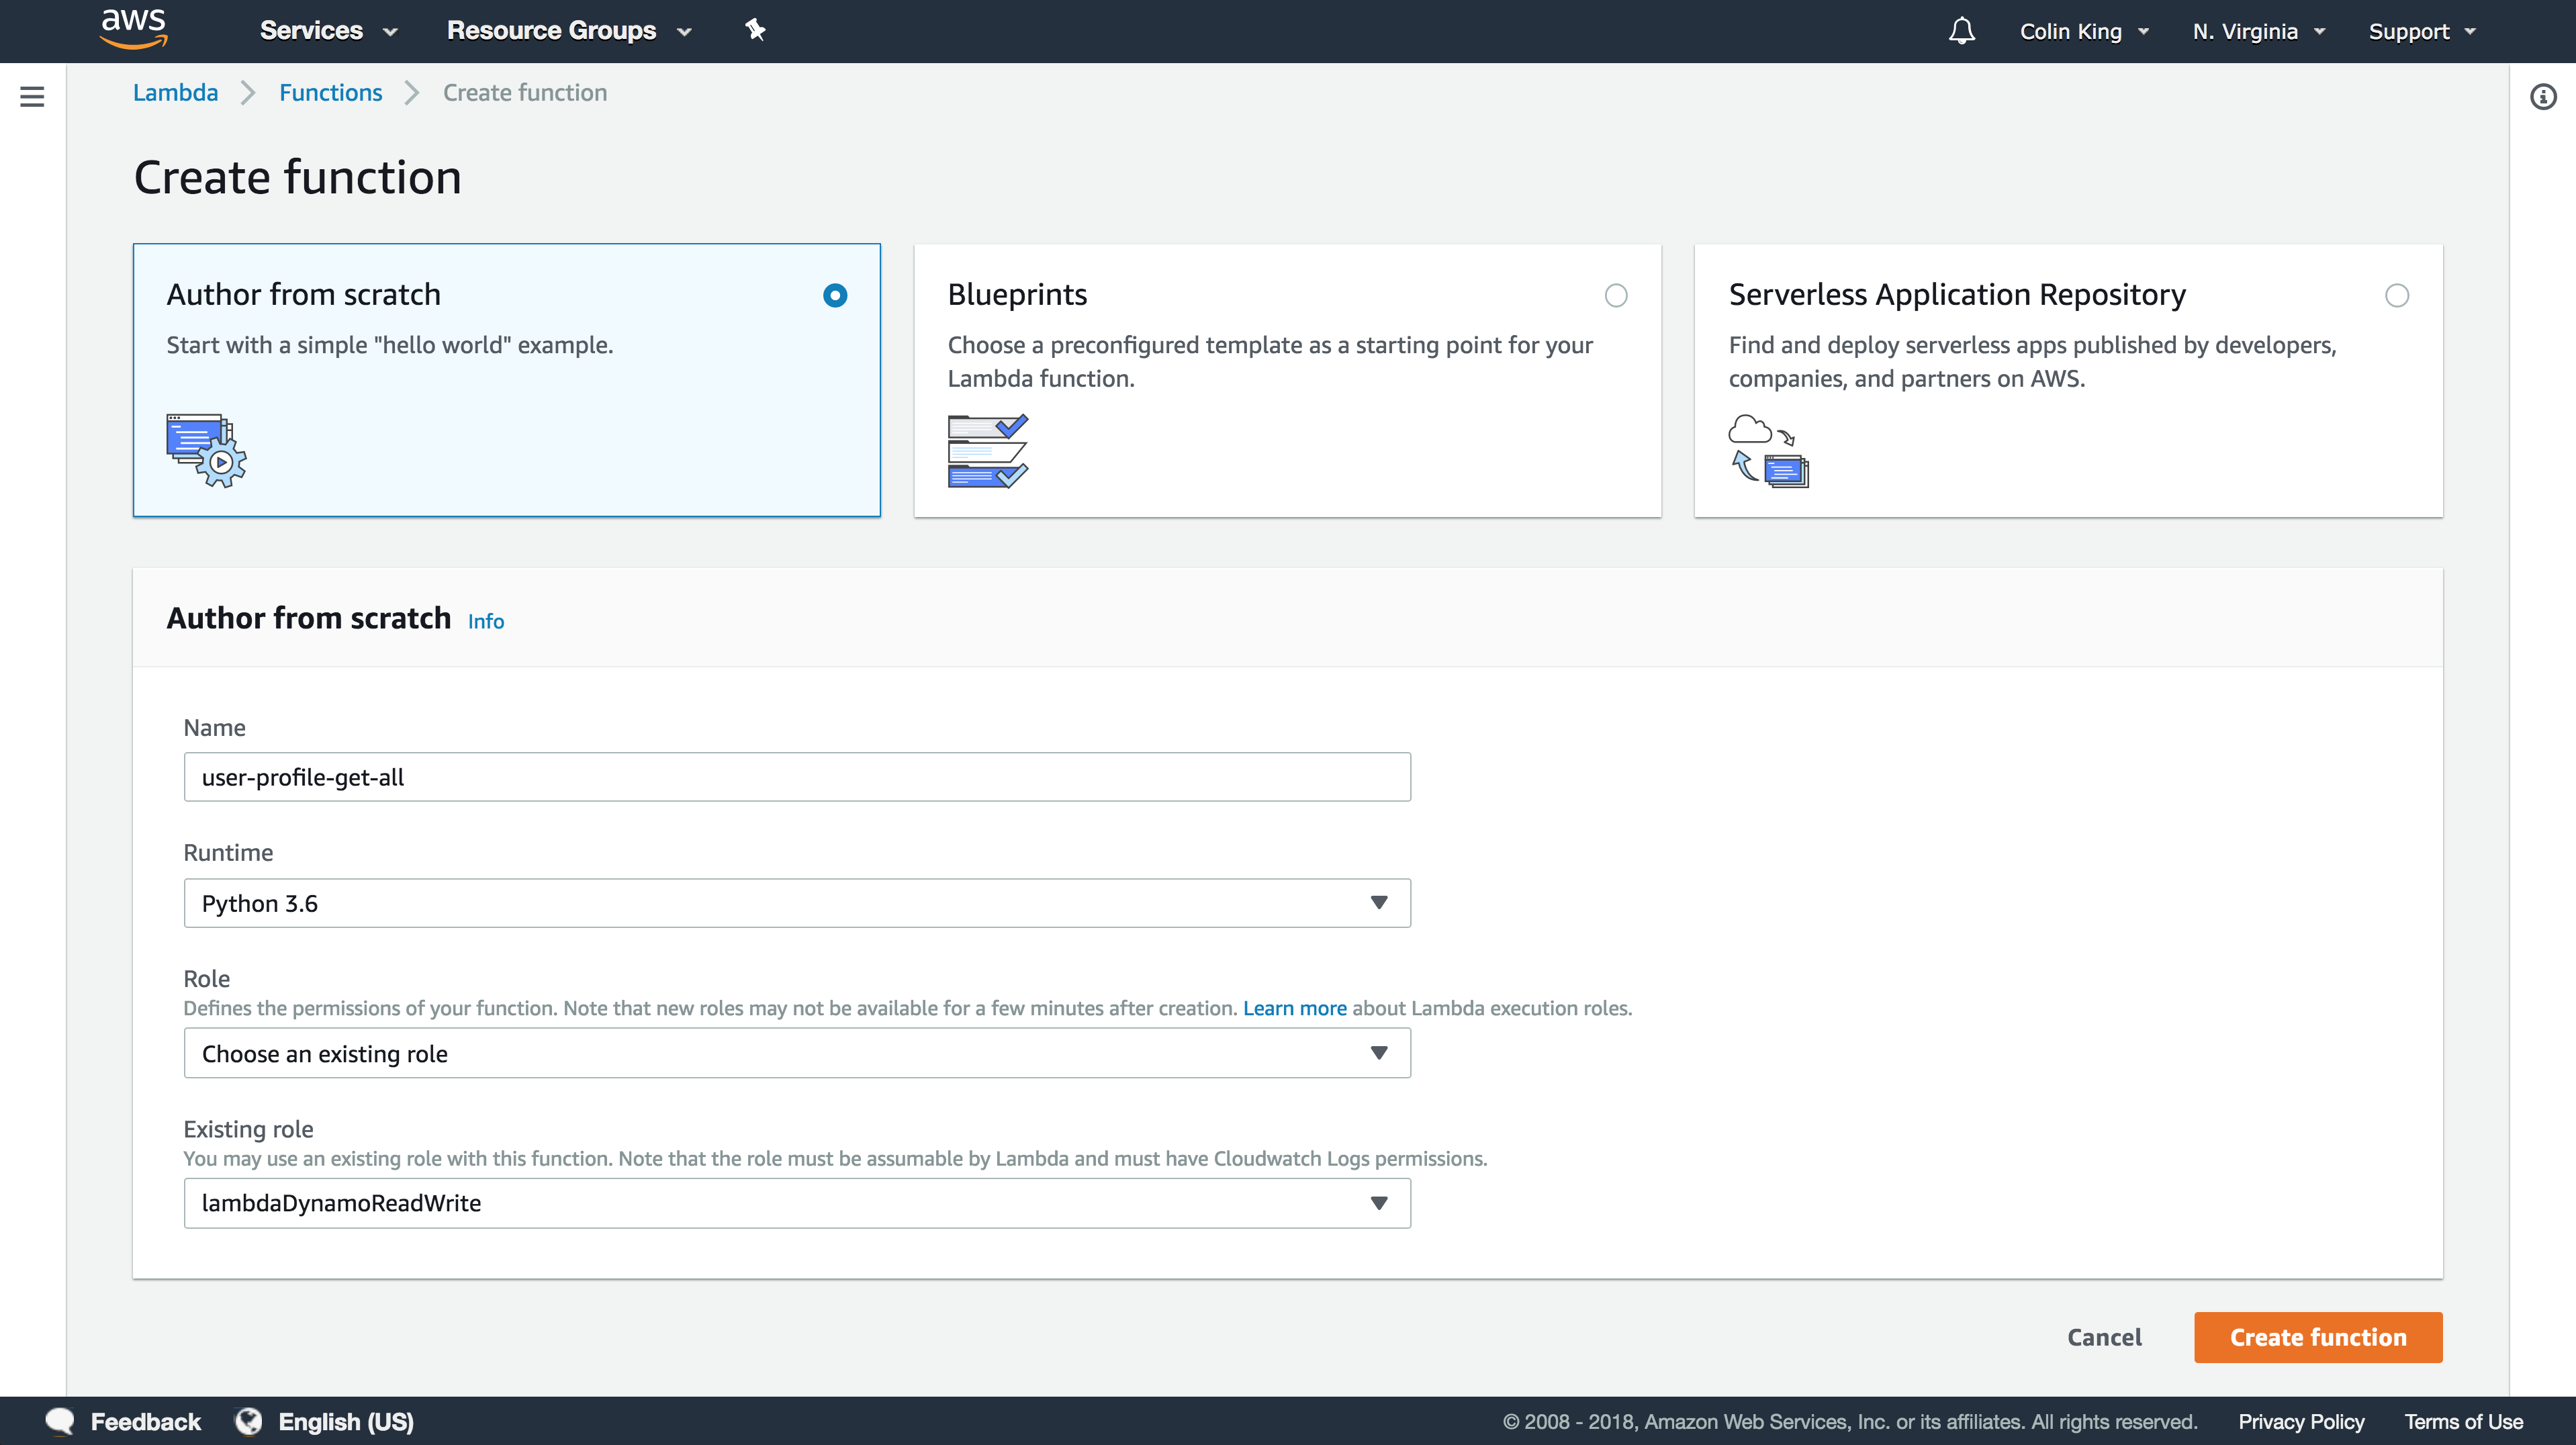Select the Author from scratch radio button
The image size is (2576, 1445).
[835, 295]
